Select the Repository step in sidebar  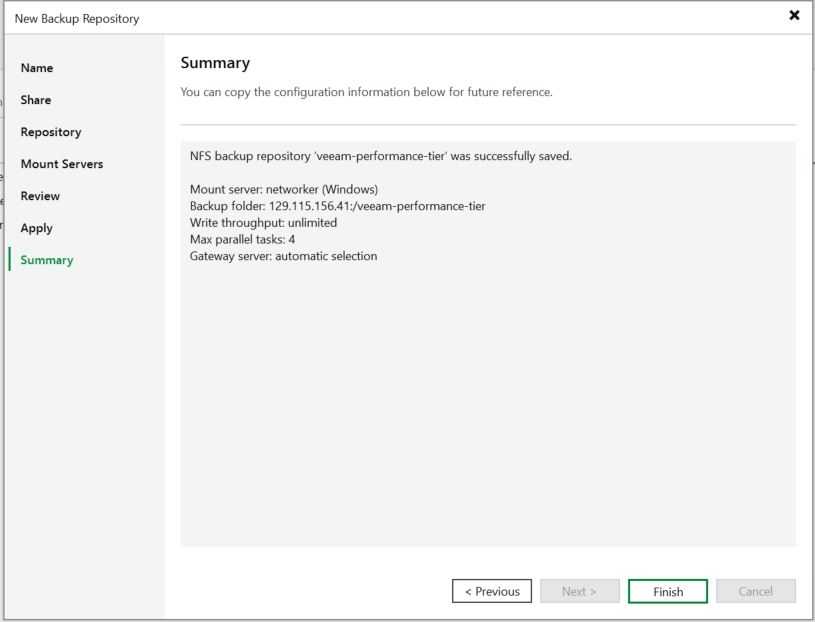coord(51,132)
